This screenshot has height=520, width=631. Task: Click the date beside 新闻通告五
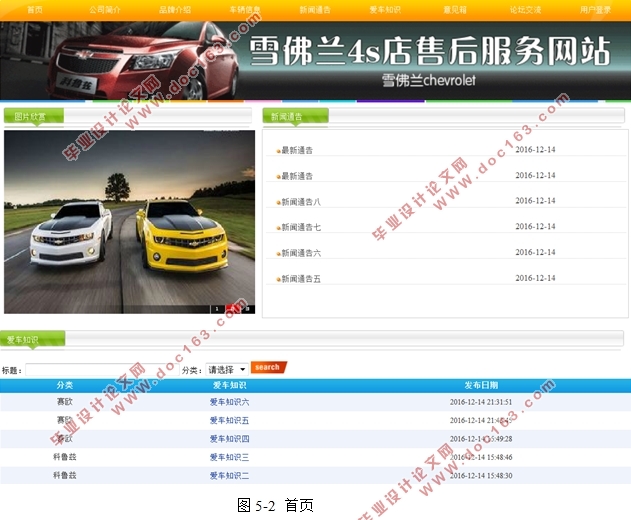coord(535,278)
